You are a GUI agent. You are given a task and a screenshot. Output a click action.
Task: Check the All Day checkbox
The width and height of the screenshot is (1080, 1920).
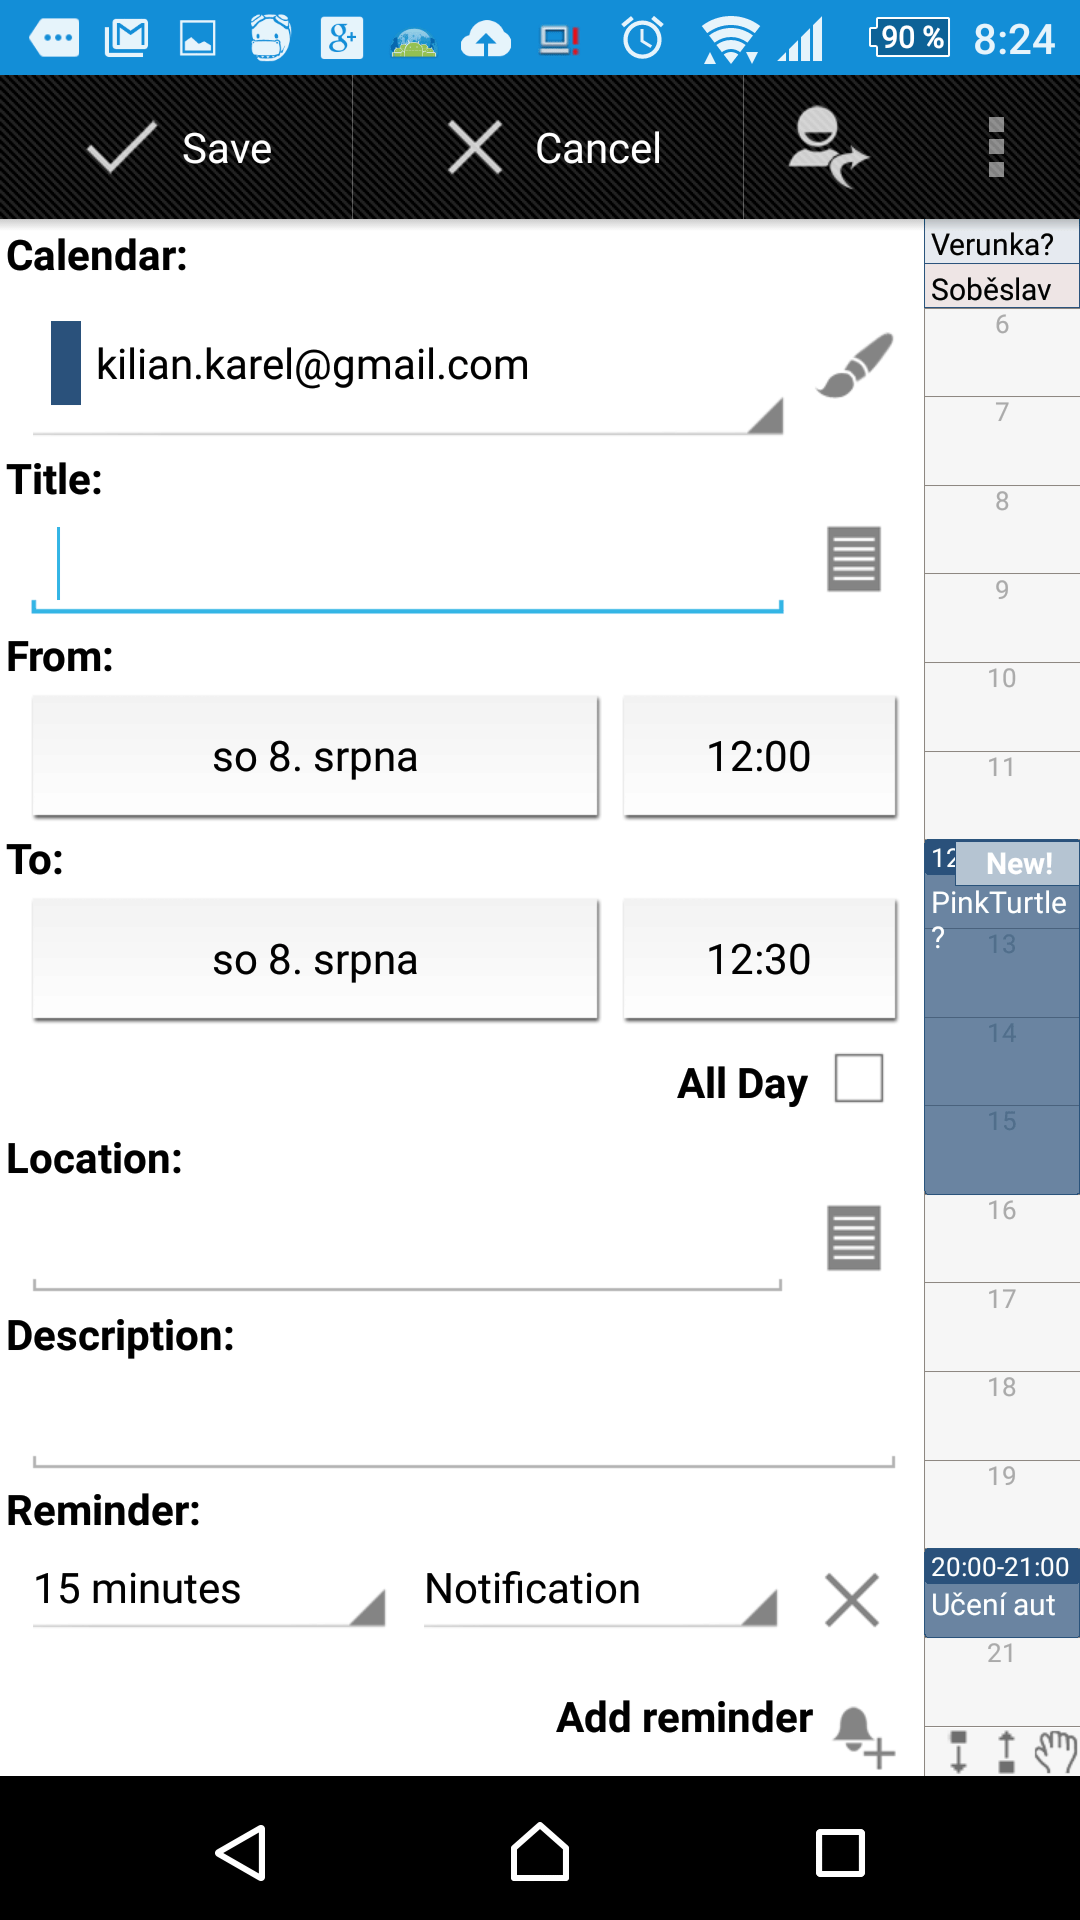(x=859, y=1078)
